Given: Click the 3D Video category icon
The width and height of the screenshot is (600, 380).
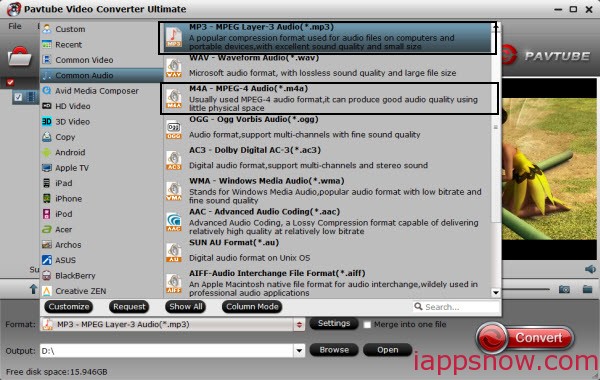Looking at the screenshot, I should pos(47,121).
